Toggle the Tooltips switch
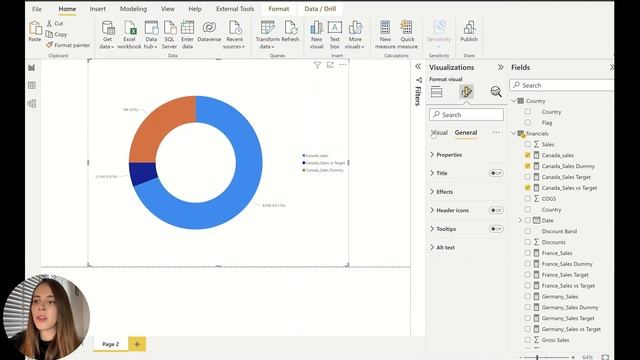This screenshot has width=640, height=360. pos(496,229)
